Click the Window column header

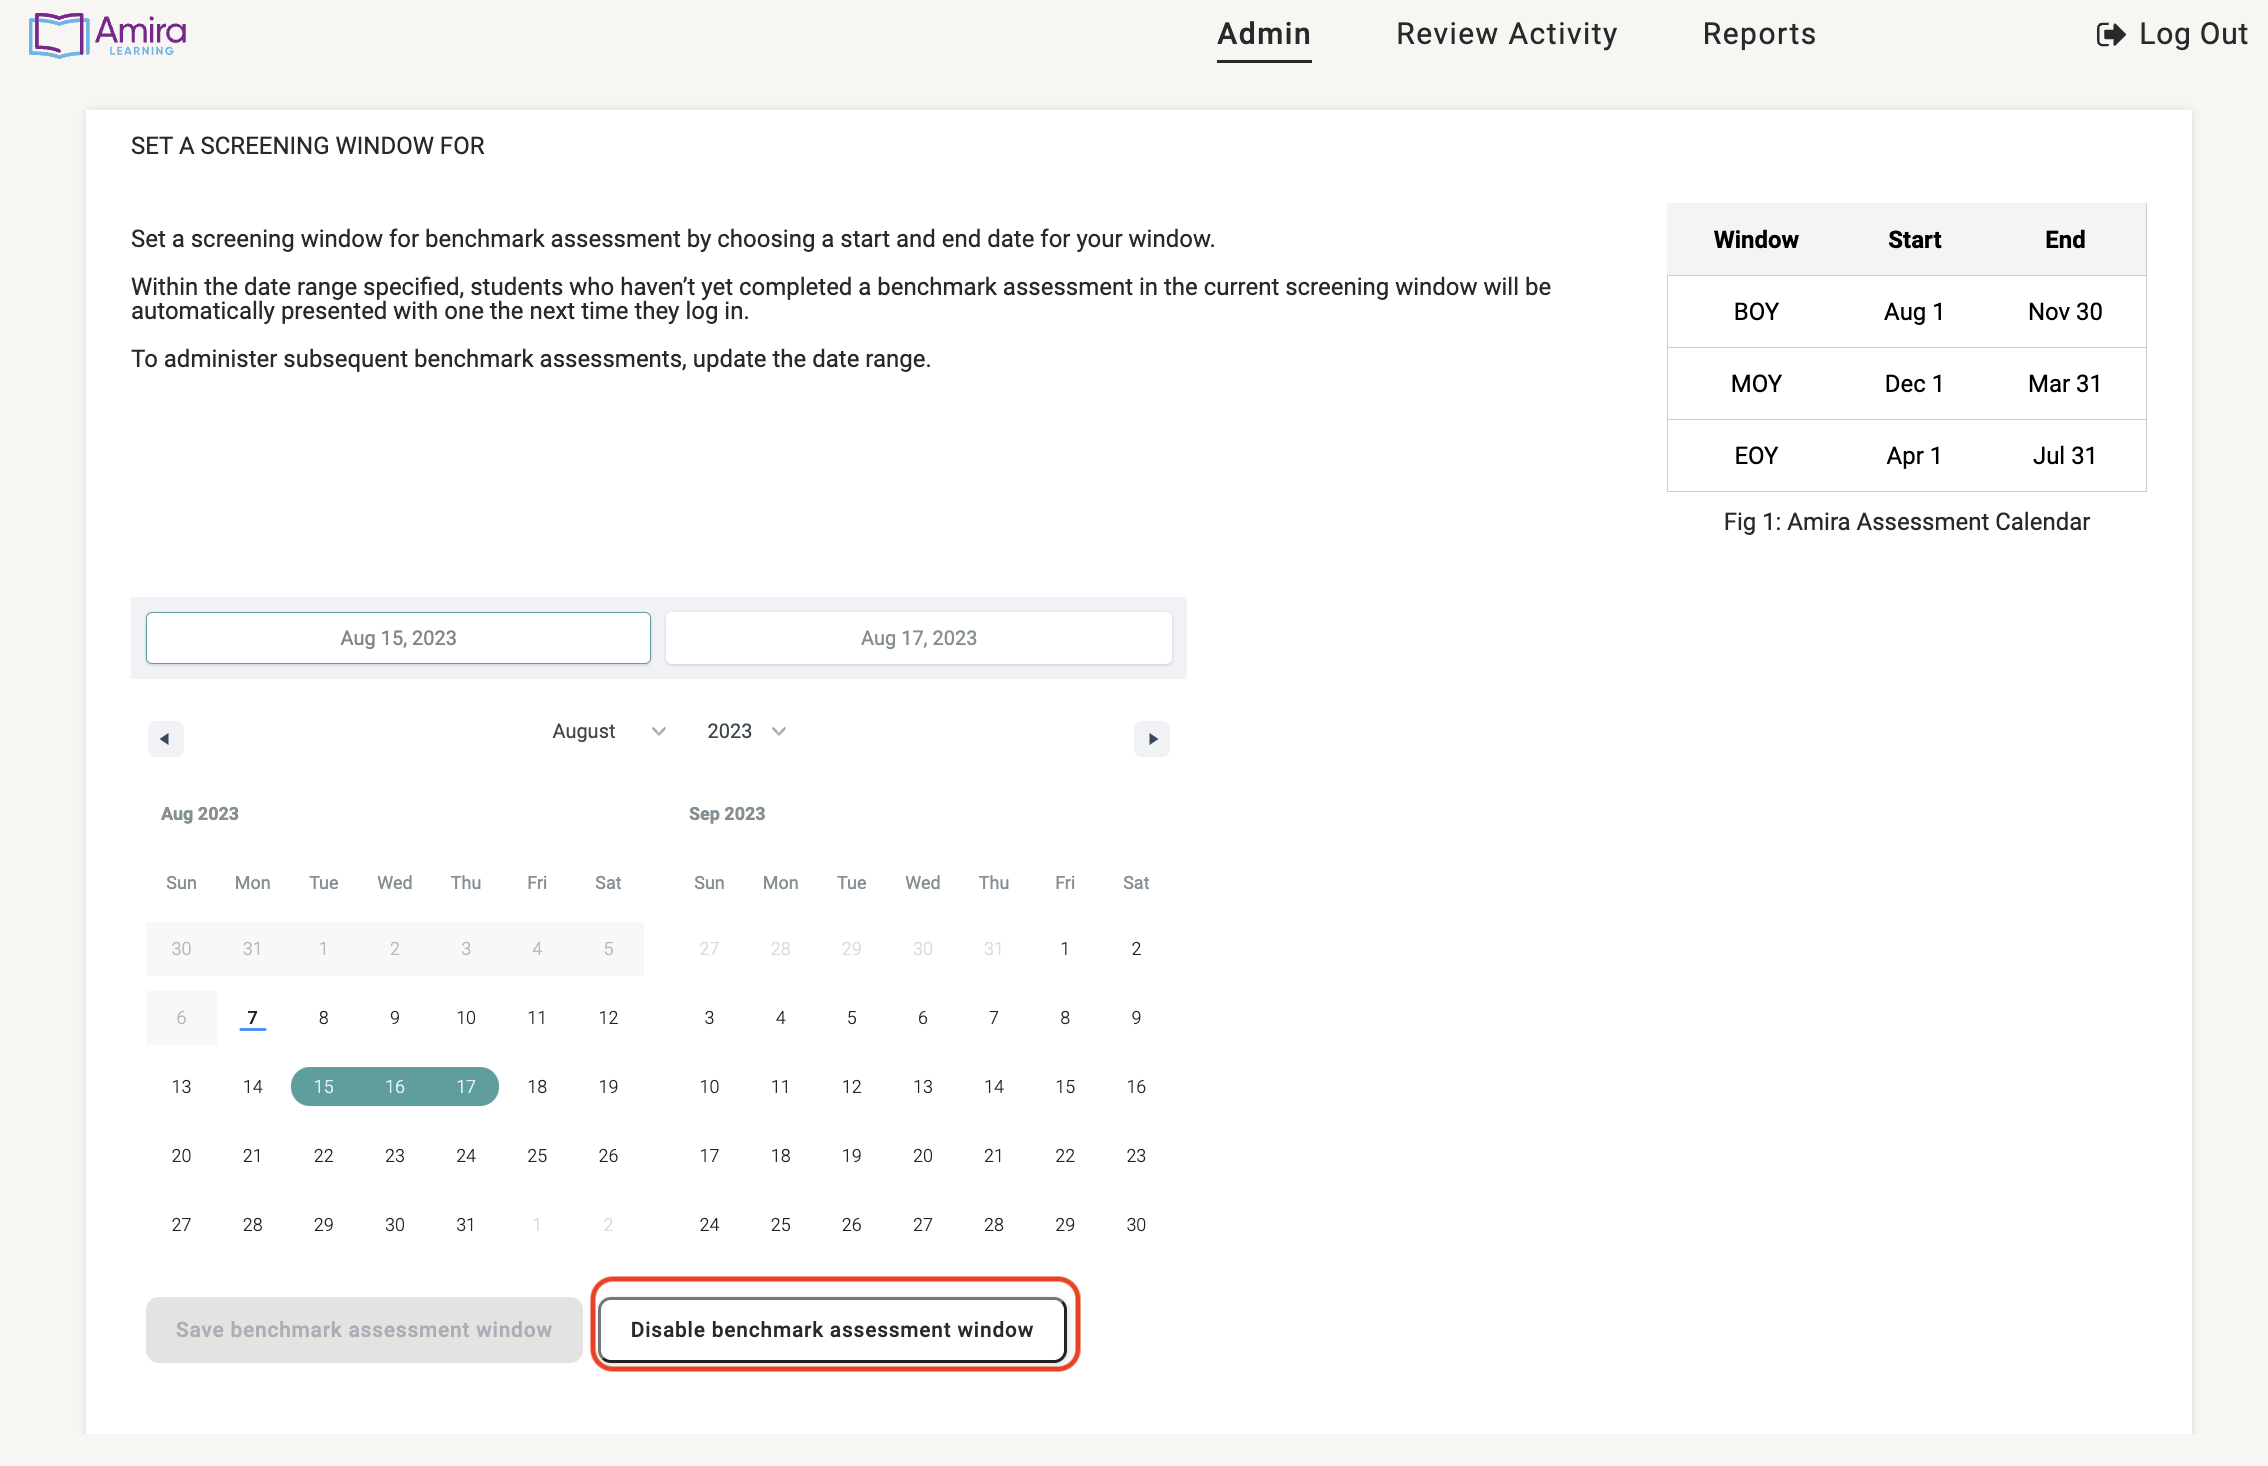pyautogui.click(x=1756, y=240)
